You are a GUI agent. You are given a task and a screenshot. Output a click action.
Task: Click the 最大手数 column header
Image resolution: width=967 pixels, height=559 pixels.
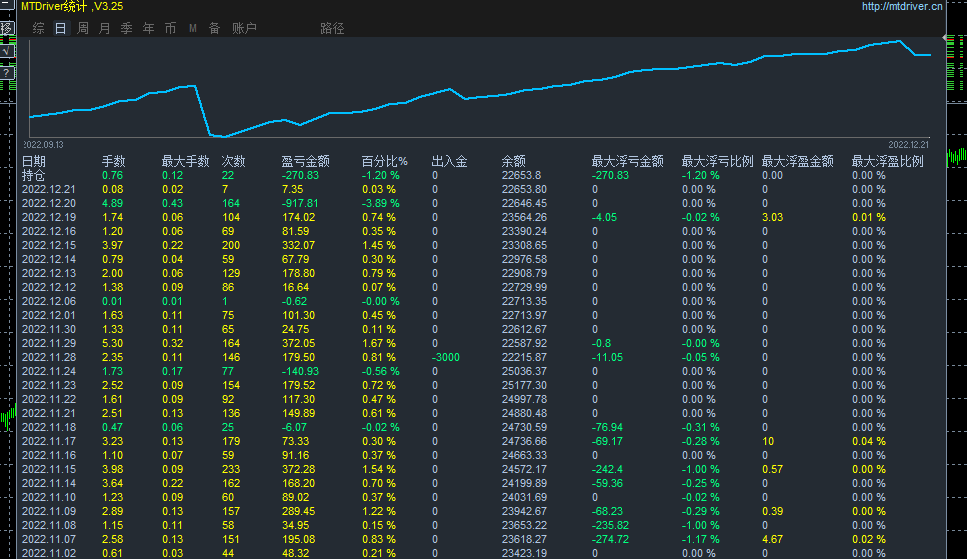(185, 162)
